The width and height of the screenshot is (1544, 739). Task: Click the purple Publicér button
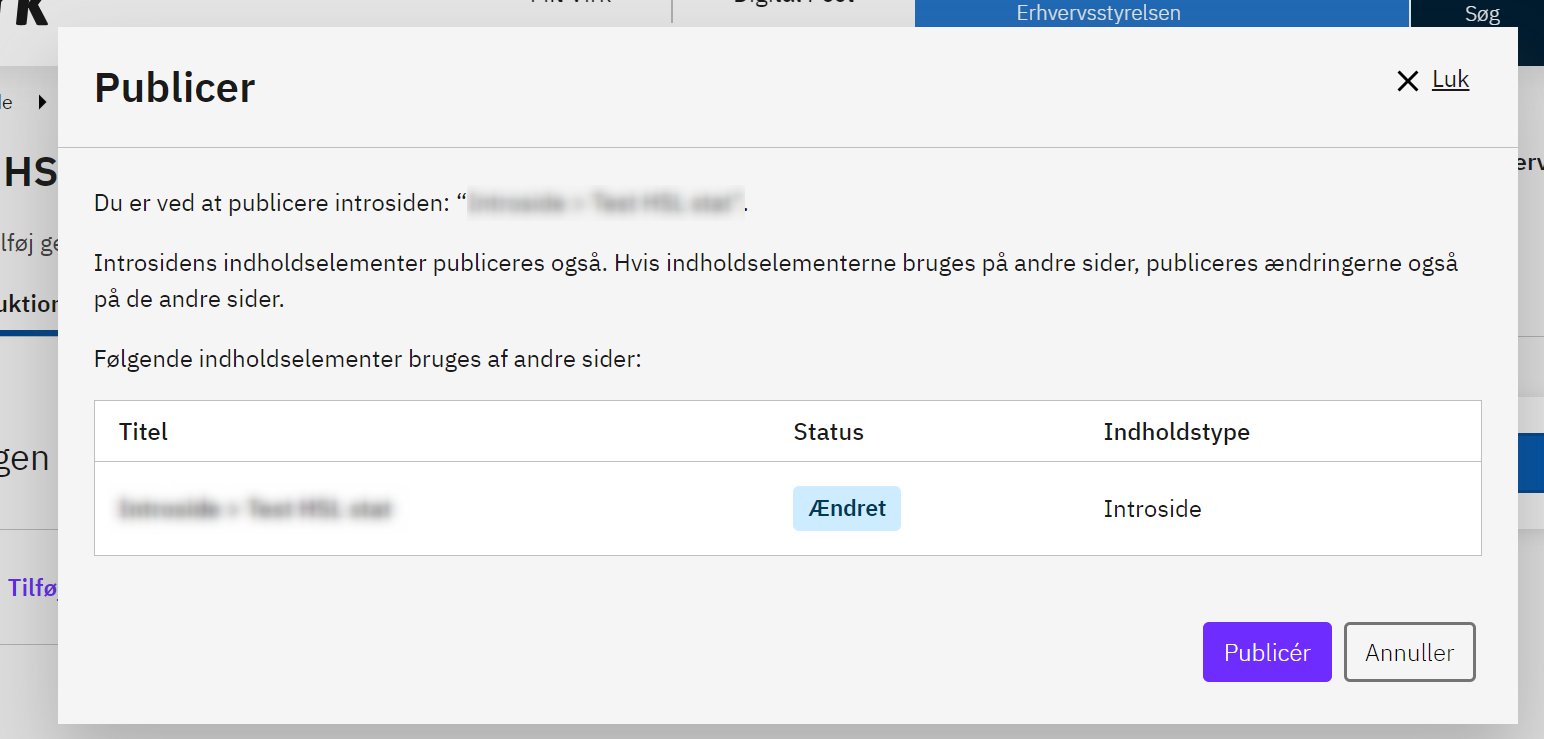coord(1267,652)
